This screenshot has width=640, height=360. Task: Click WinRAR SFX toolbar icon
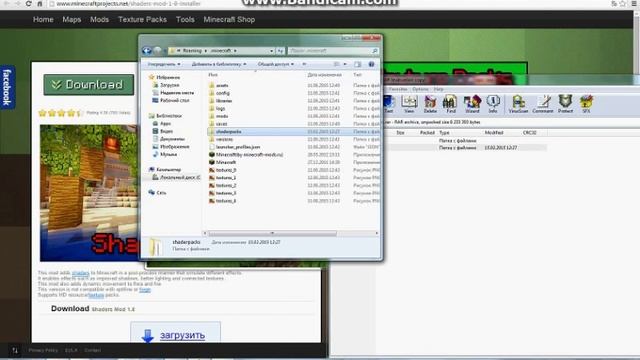click(587, 104)
